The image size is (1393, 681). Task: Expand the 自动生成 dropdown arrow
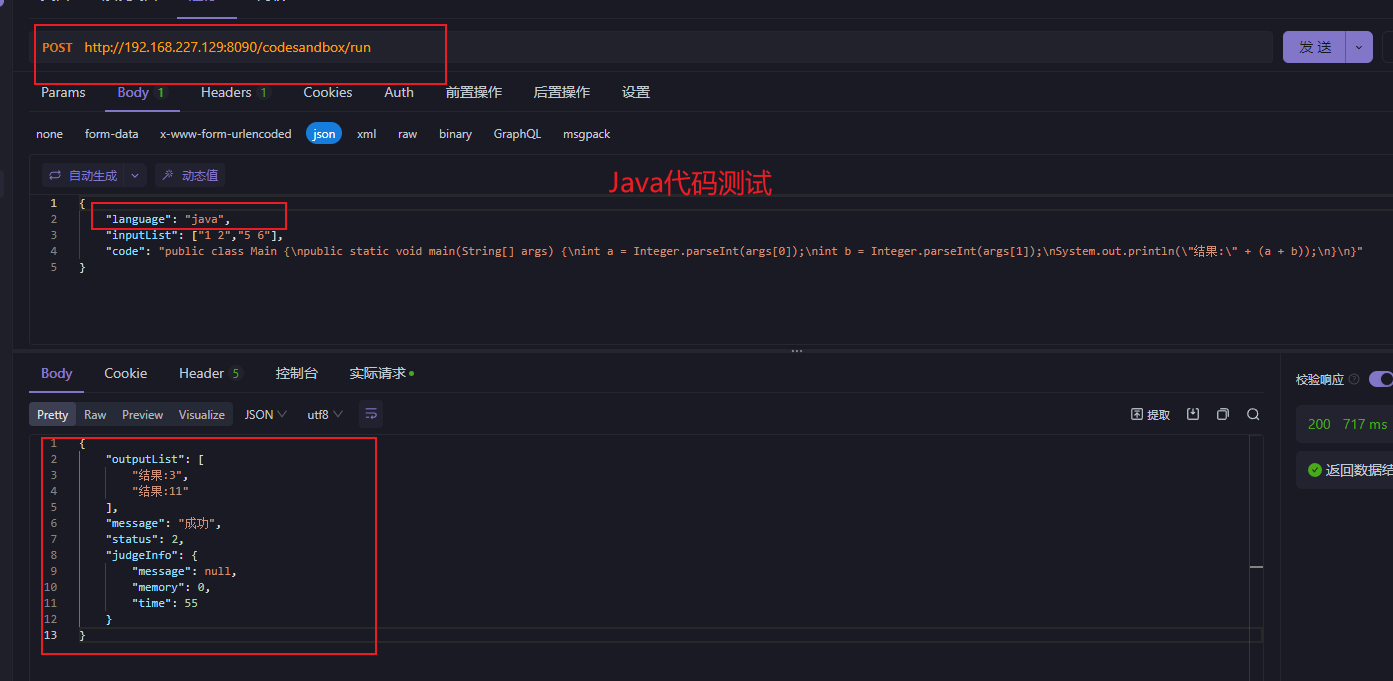[x=136, y=175]
